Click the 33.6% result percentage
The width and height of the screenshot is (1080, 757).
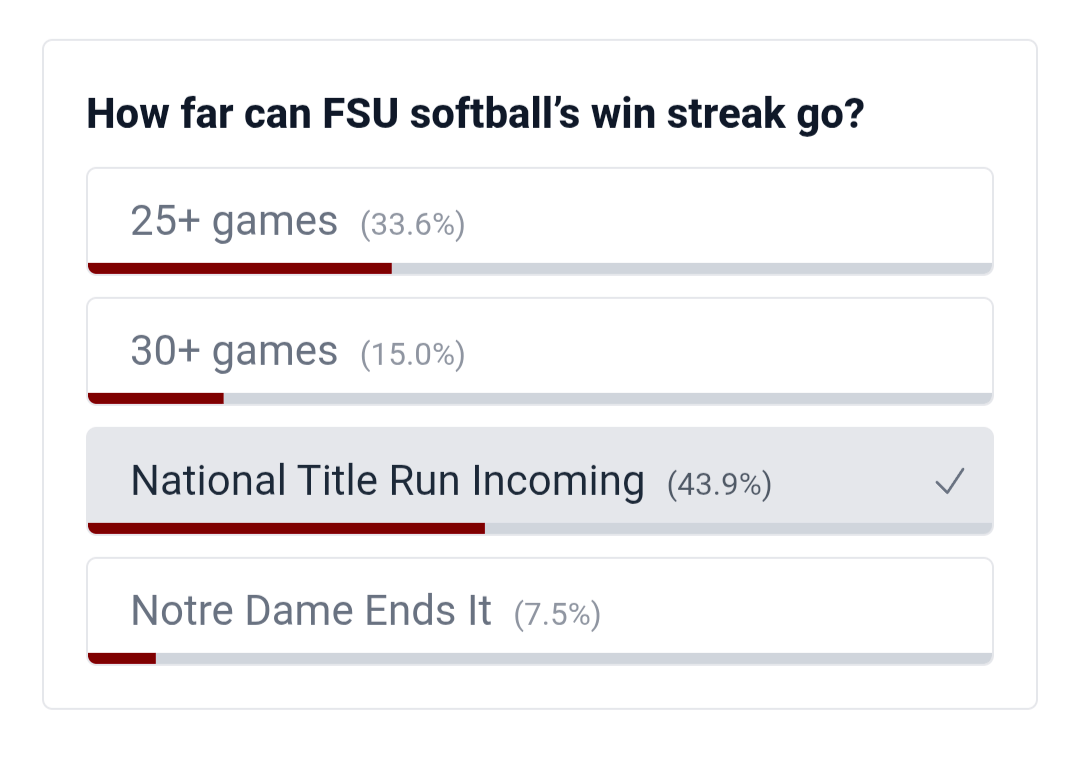pyautogui.click(x=413, y=225)
